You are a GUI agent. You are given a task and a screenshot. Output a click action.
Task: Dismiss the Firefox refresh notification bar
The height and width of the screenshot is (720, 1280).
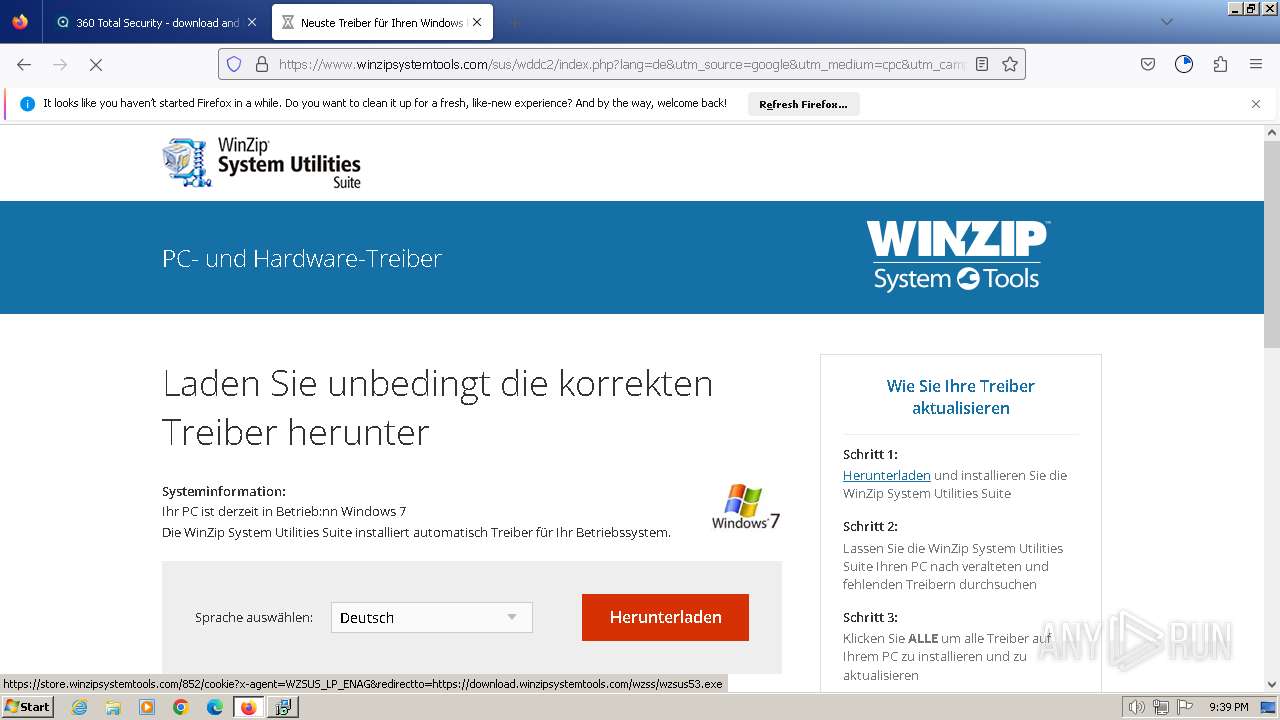(x=1256, y=104)
